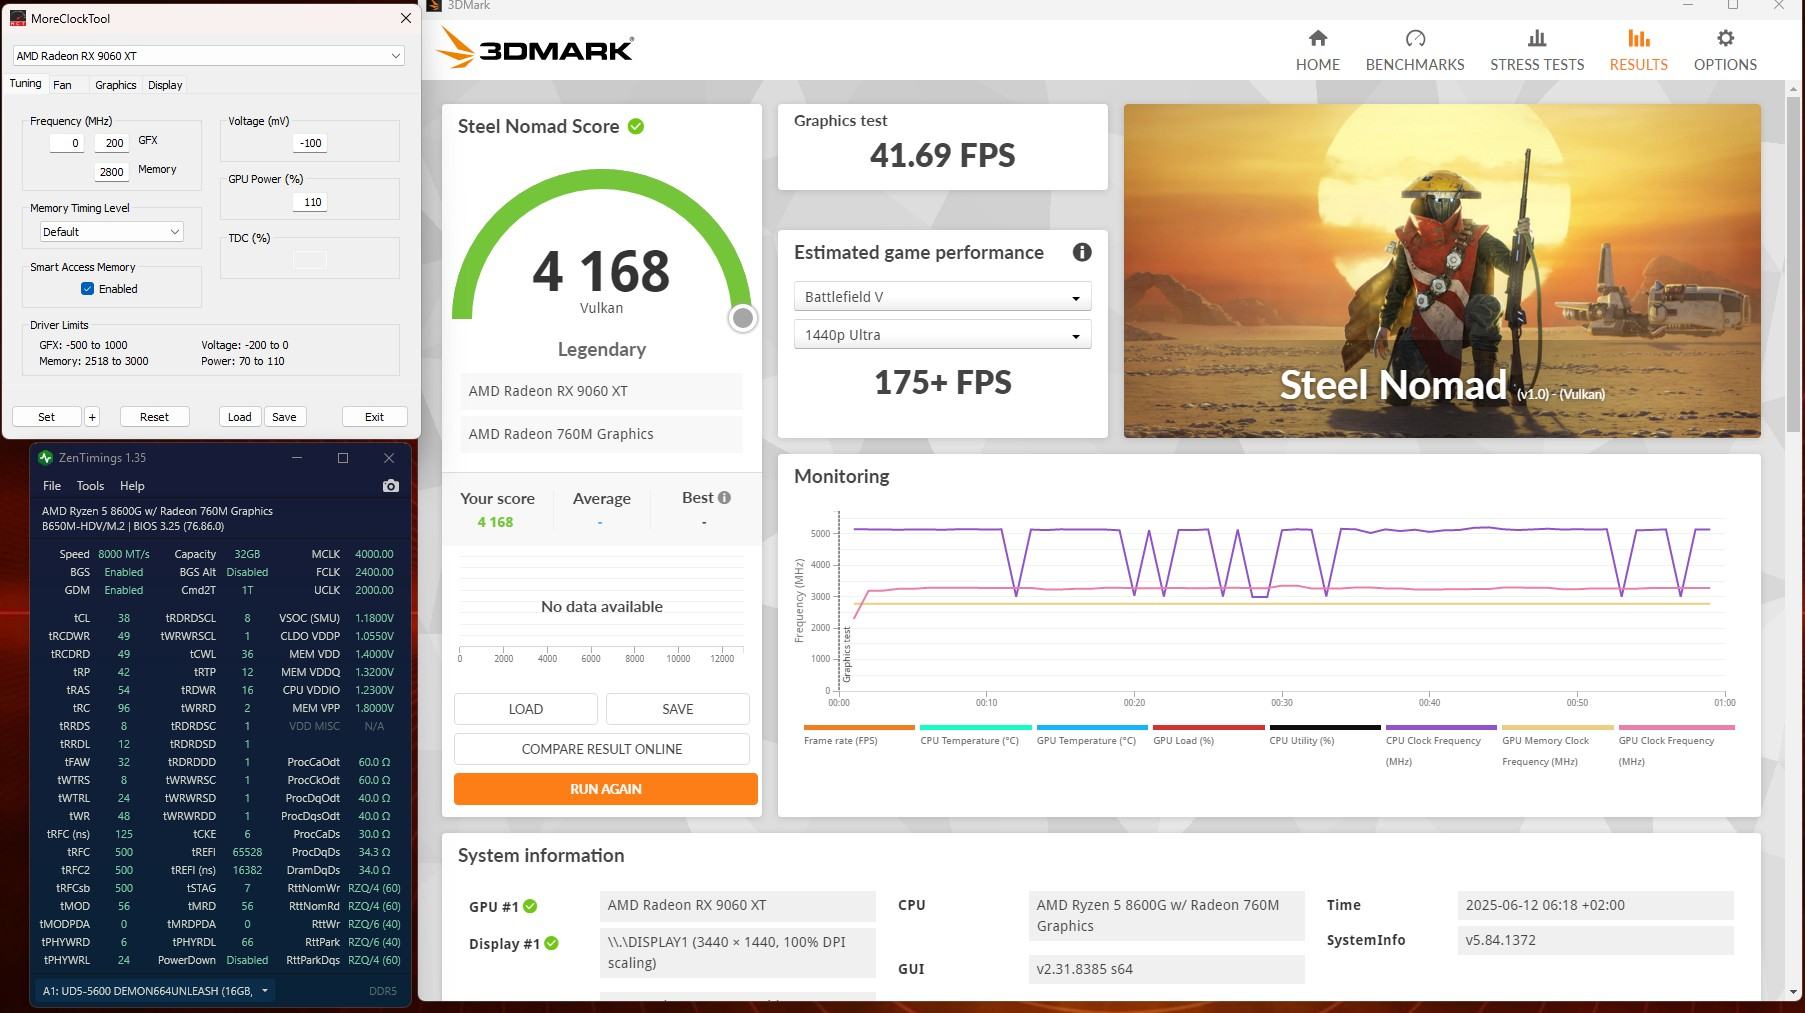Click COMPARE RESULT ONLINE button
Viewport: 1805px width, 1013px height.
click(x=602, y=749)
